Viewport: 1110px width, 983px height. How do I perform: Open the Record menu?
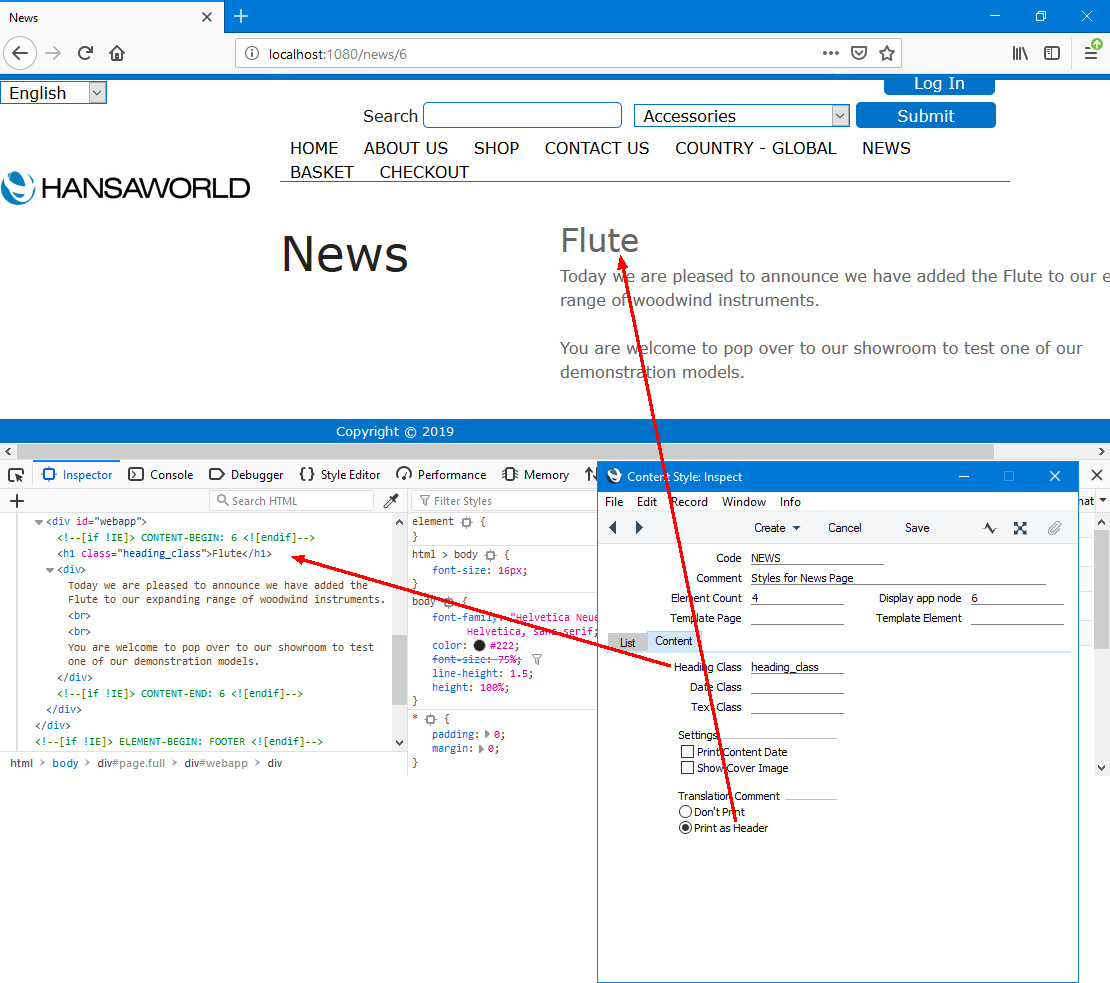689,502
